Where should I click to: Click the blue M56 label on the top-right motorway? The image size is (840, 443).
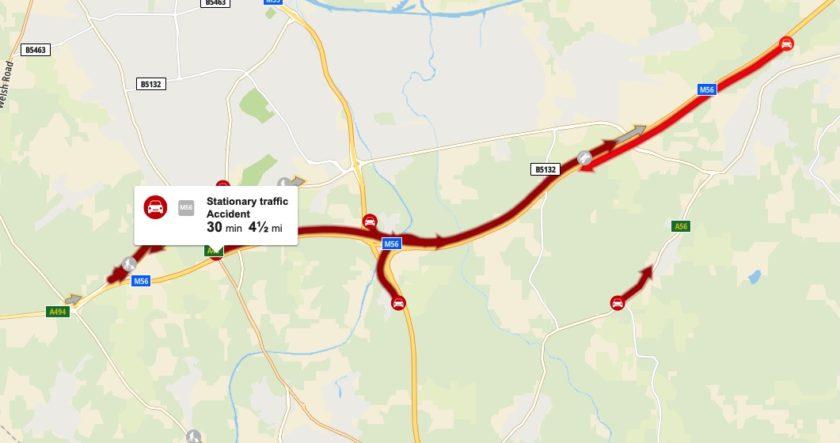coord(707,89)
